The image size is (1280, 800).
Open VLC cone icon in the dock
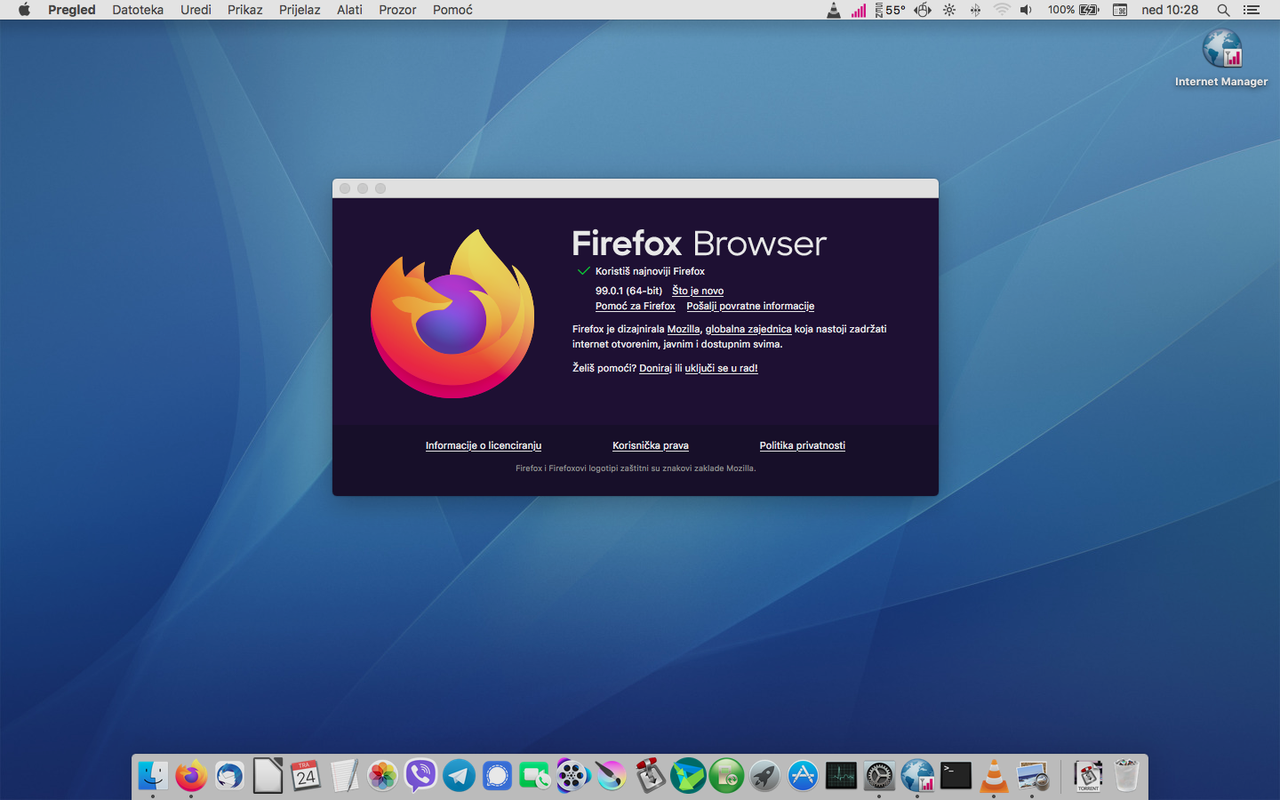tap(994, 775)
